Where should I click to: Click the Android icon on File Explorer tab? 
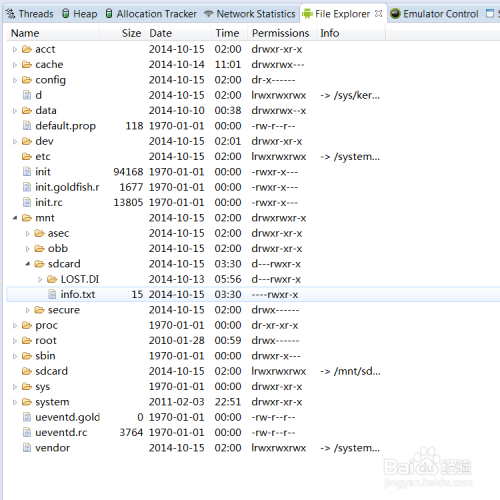(307, 14)
